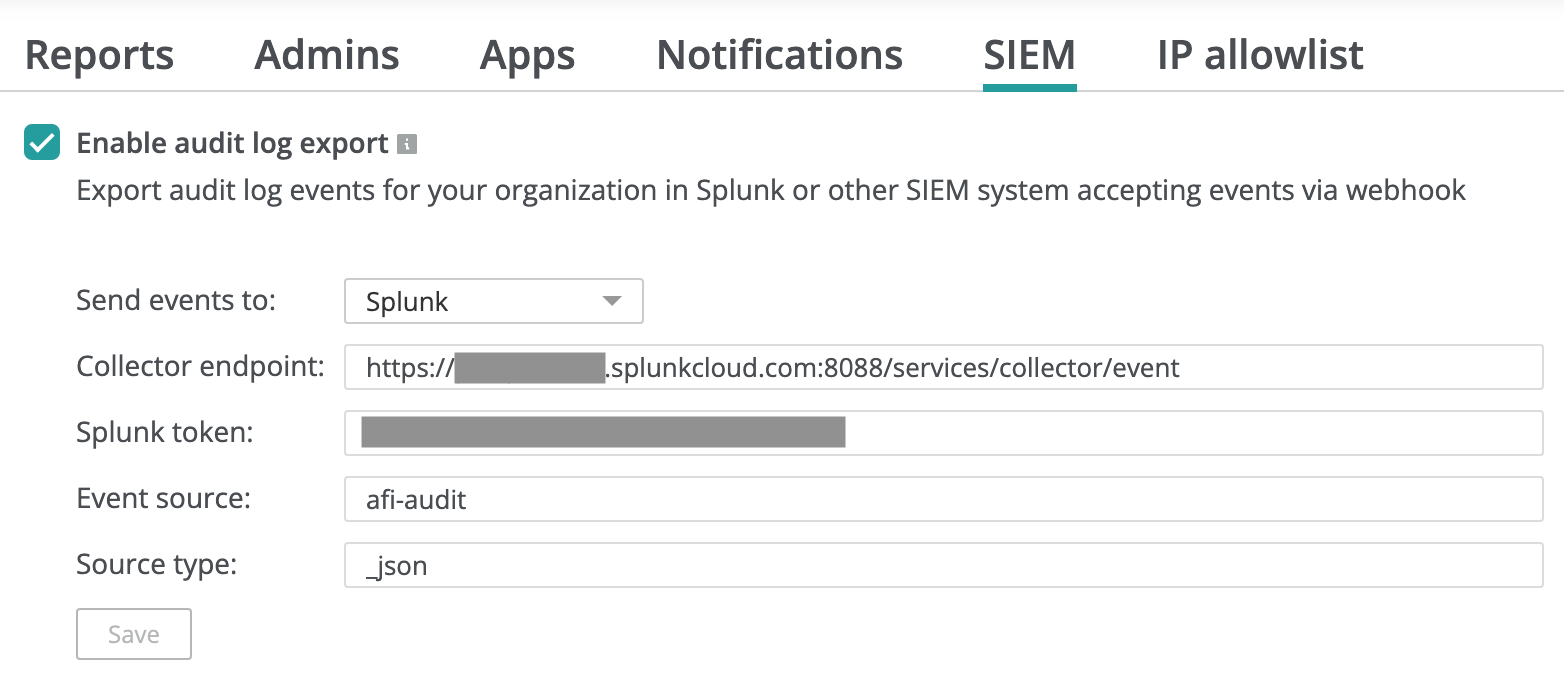The width and height of the screenshot is (1564, 674).
Task: Uncheck the Enable audit log export checkbox
Action: coord(42,143)
